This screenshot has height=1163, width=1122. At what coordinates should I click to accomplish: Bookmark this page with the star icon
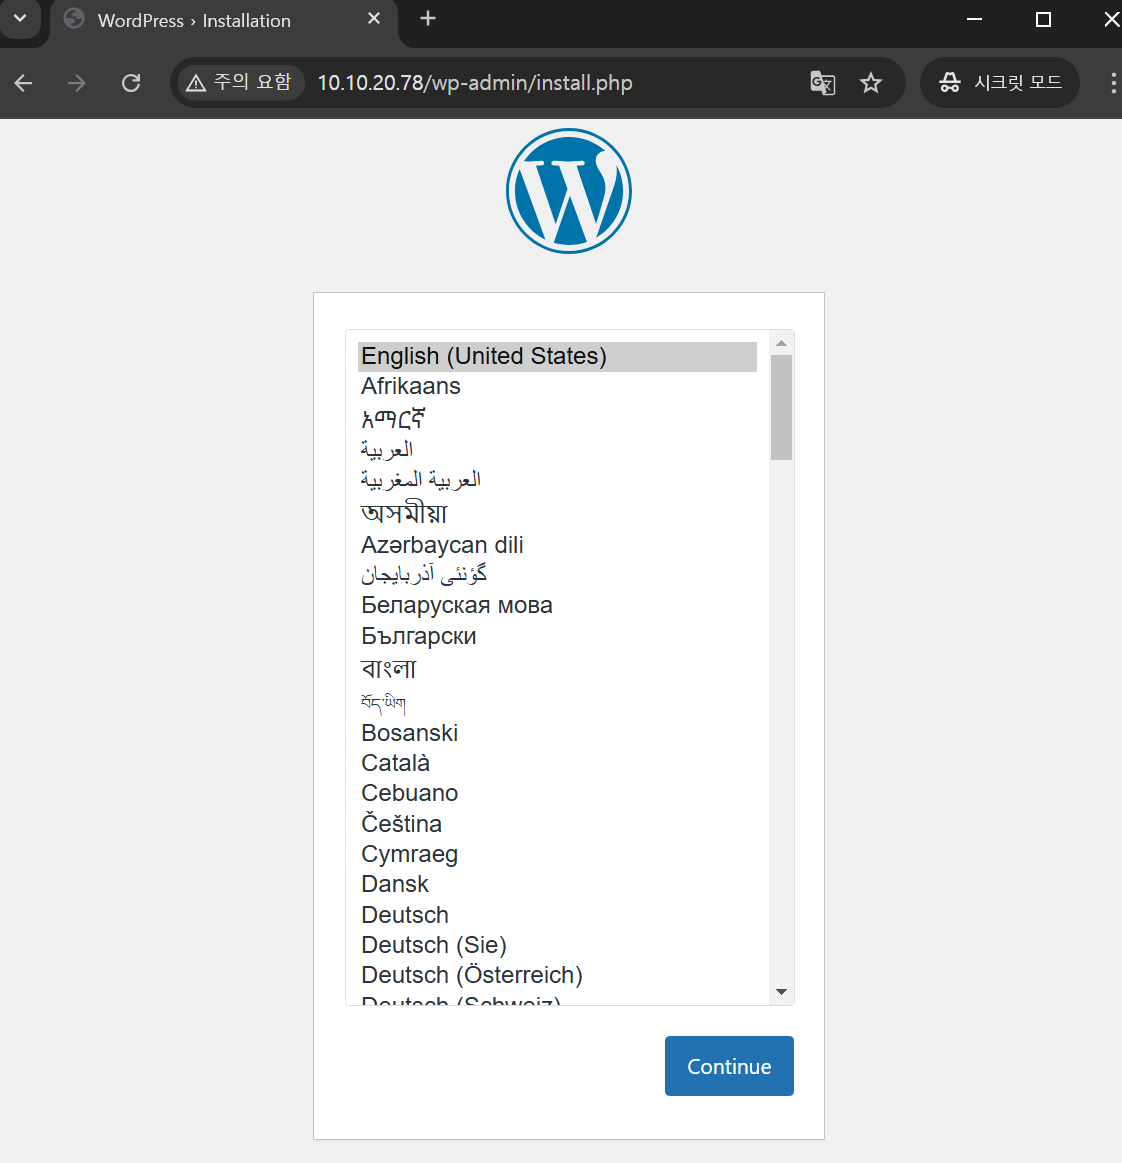[871, 83]
